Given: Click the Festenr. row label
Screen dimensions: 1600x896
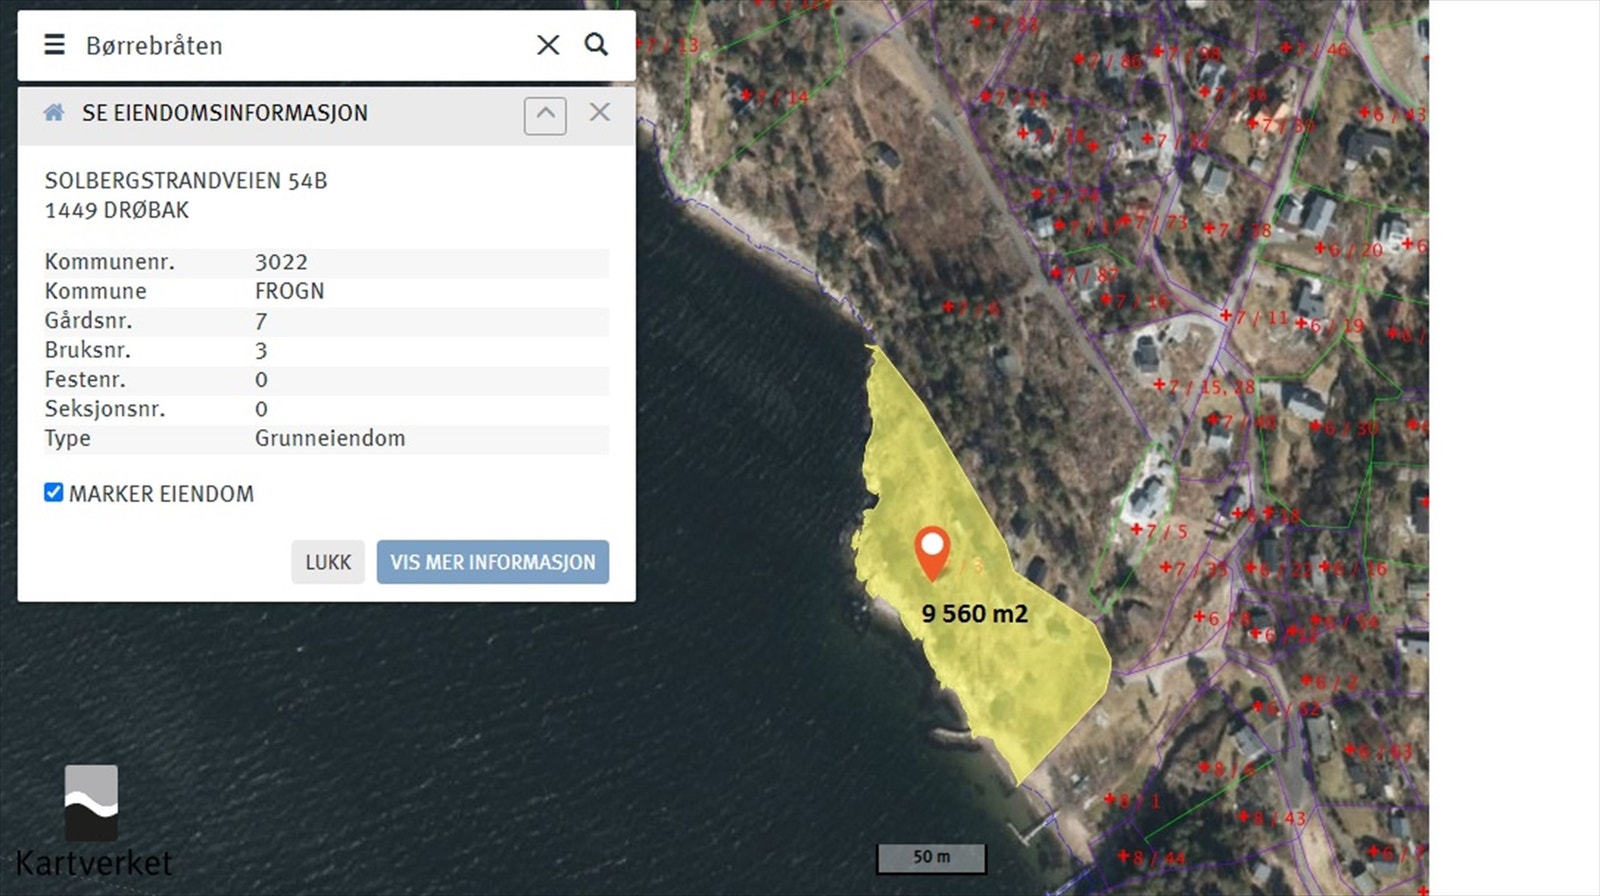Looking at the screenshot, I should (85, 380).
